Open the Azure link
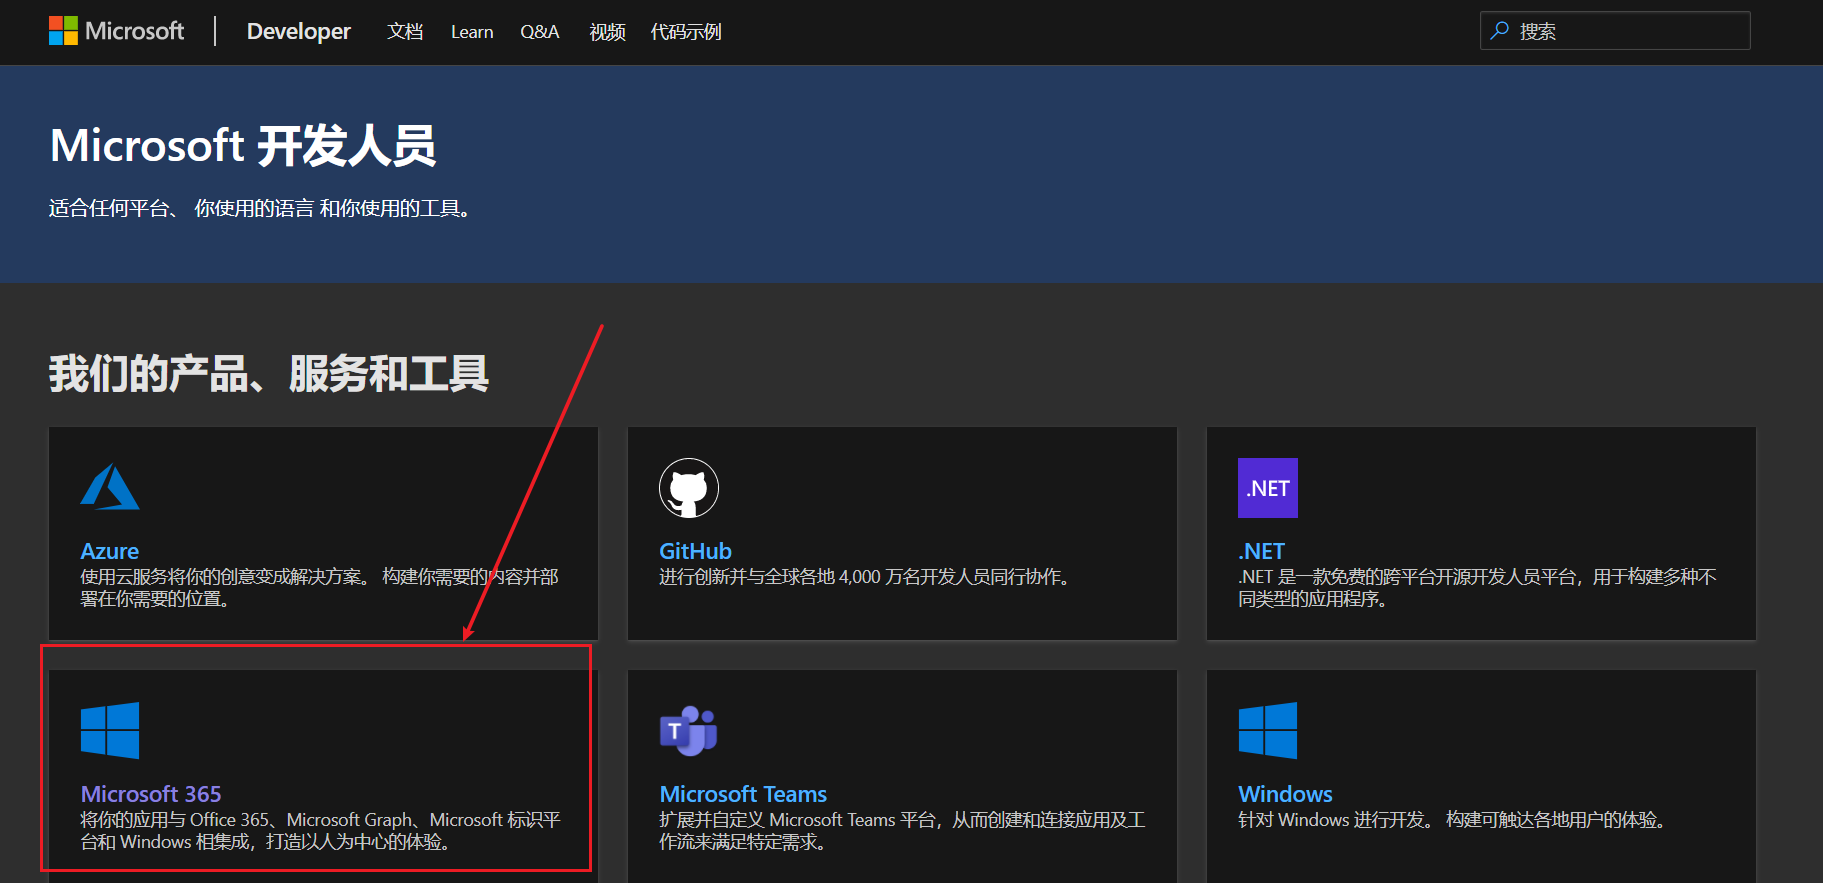The height and width of the screenshot is (883, 1823). (x=109, y=551)
